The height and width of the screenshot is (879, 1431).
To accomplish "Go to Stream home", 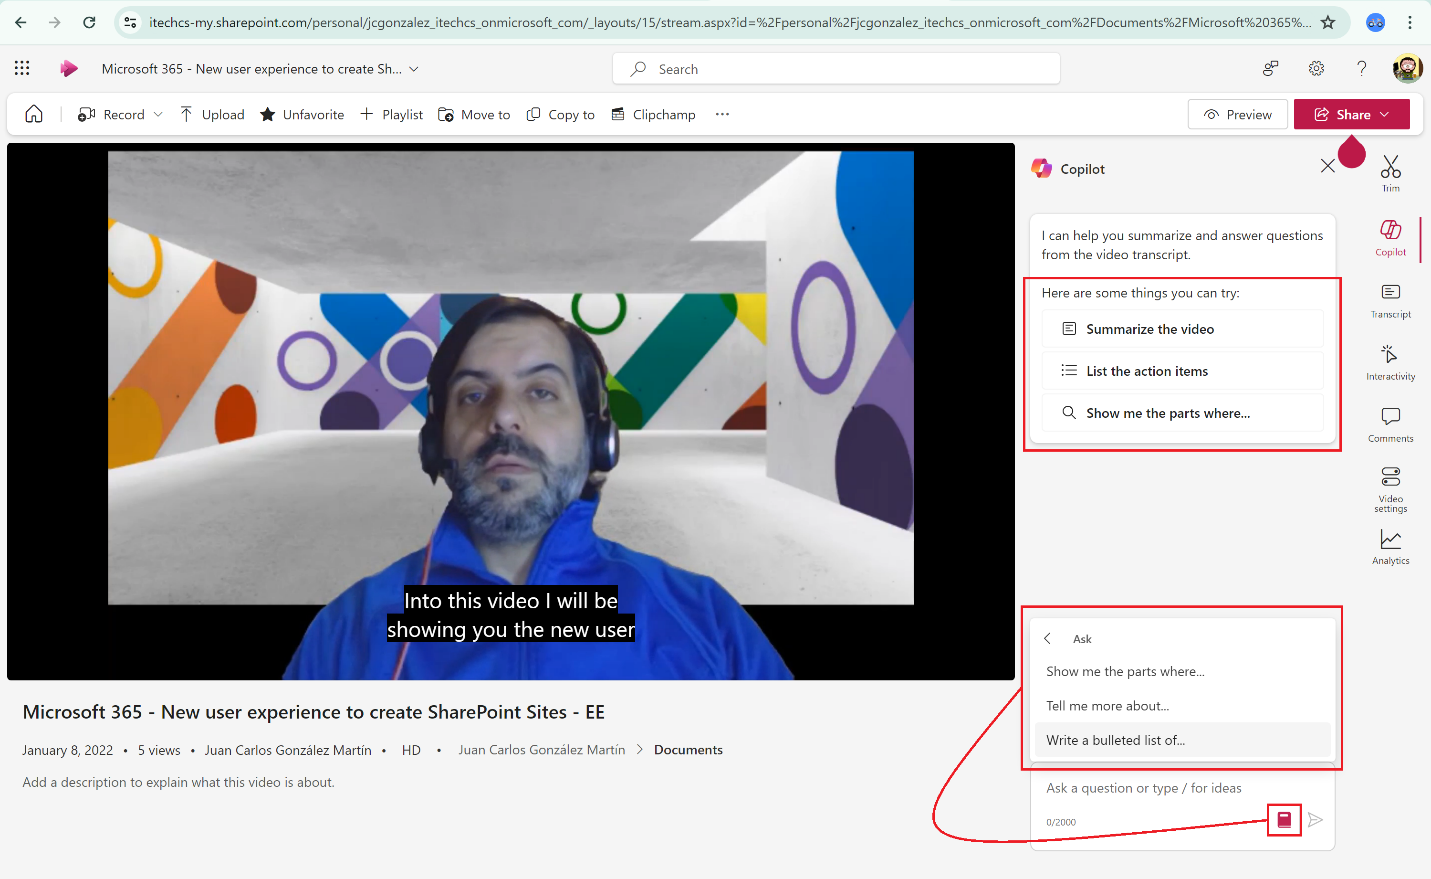I will tap(33, 114).
